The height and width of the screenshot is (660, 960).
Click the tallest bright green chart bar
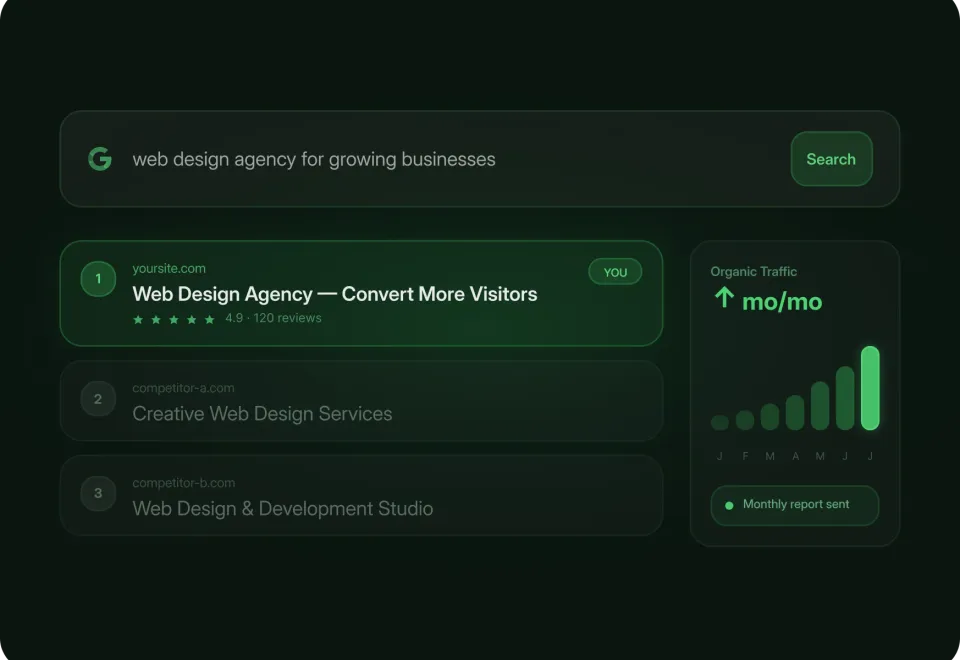pyautogui.click(x=870, y=388)
